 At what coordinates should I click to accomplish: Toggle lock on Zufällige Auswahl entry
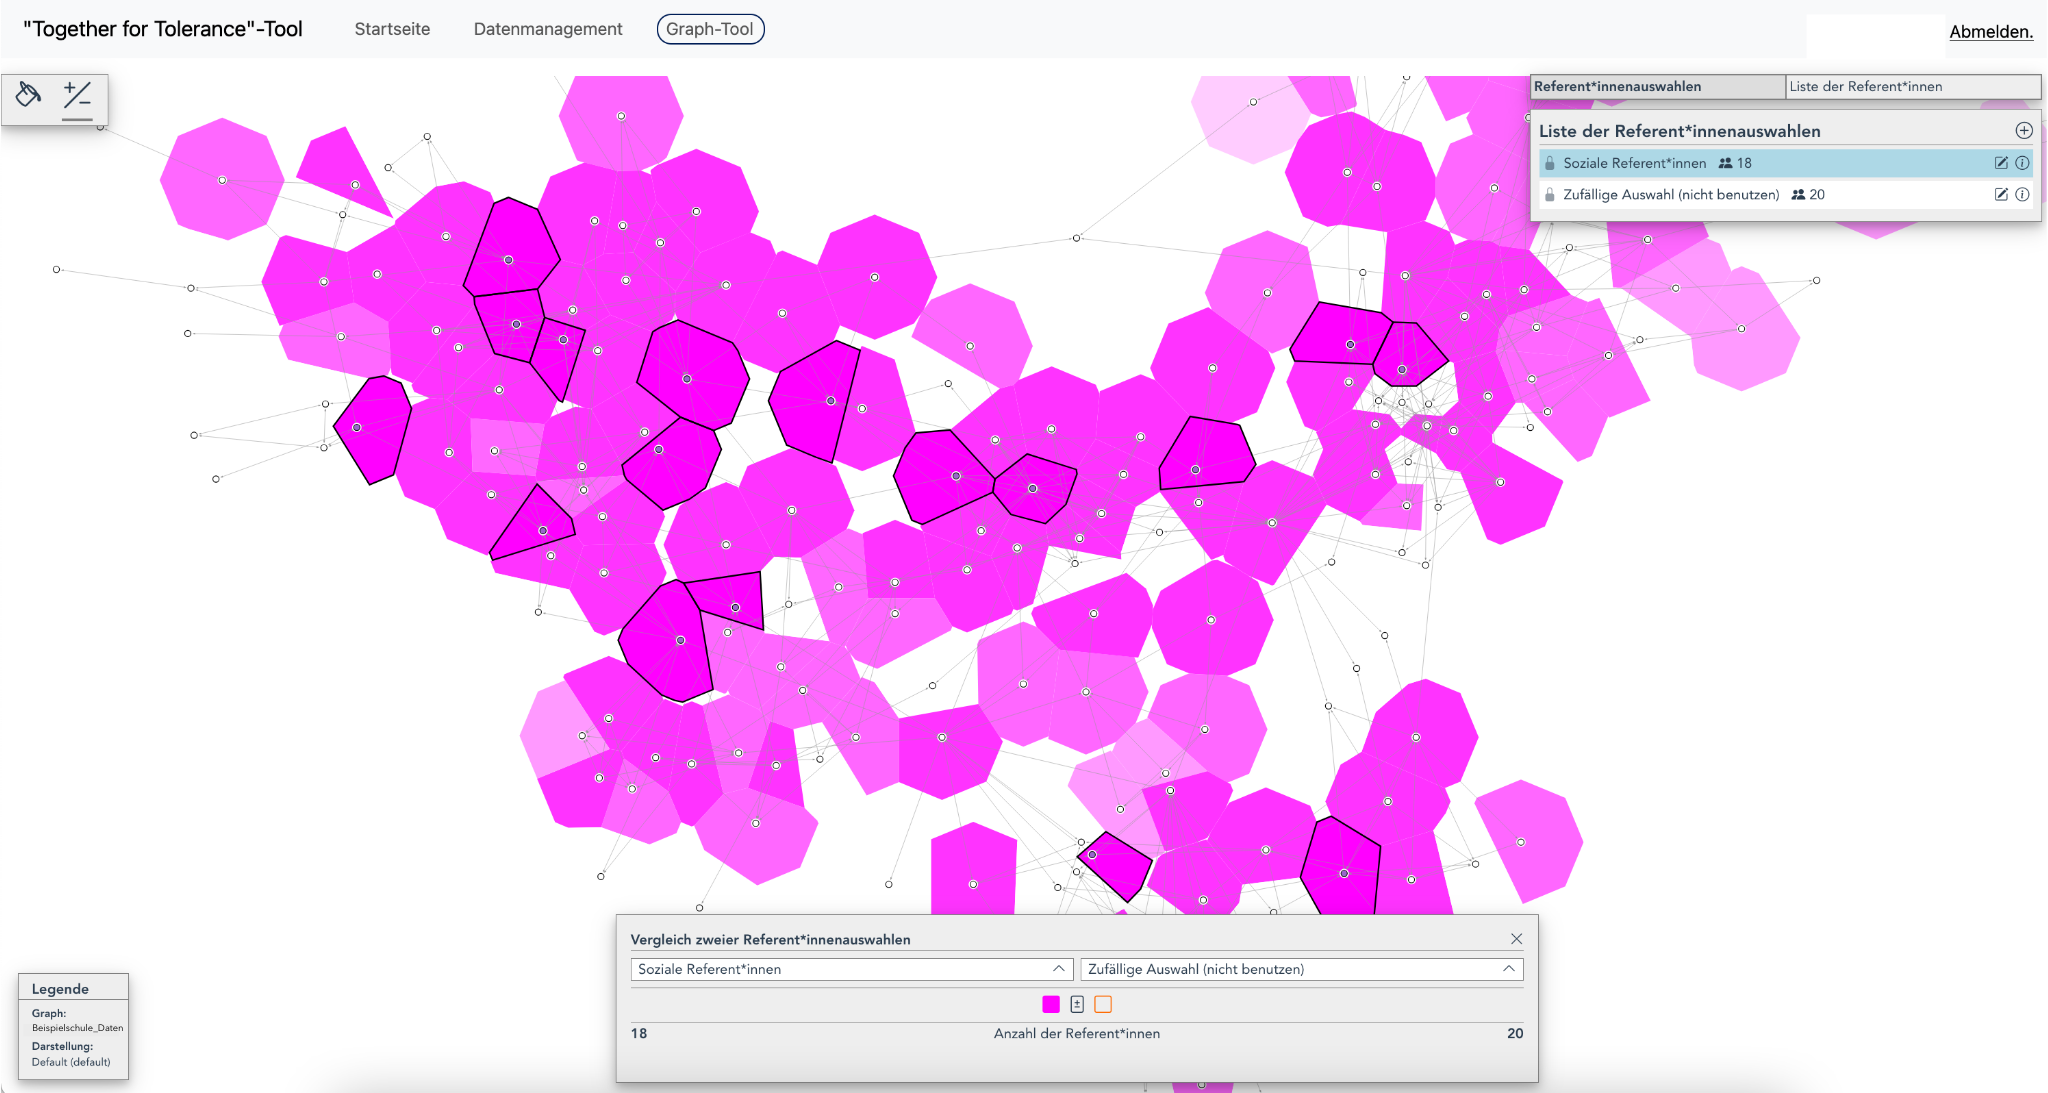(x=1550, y=195)
